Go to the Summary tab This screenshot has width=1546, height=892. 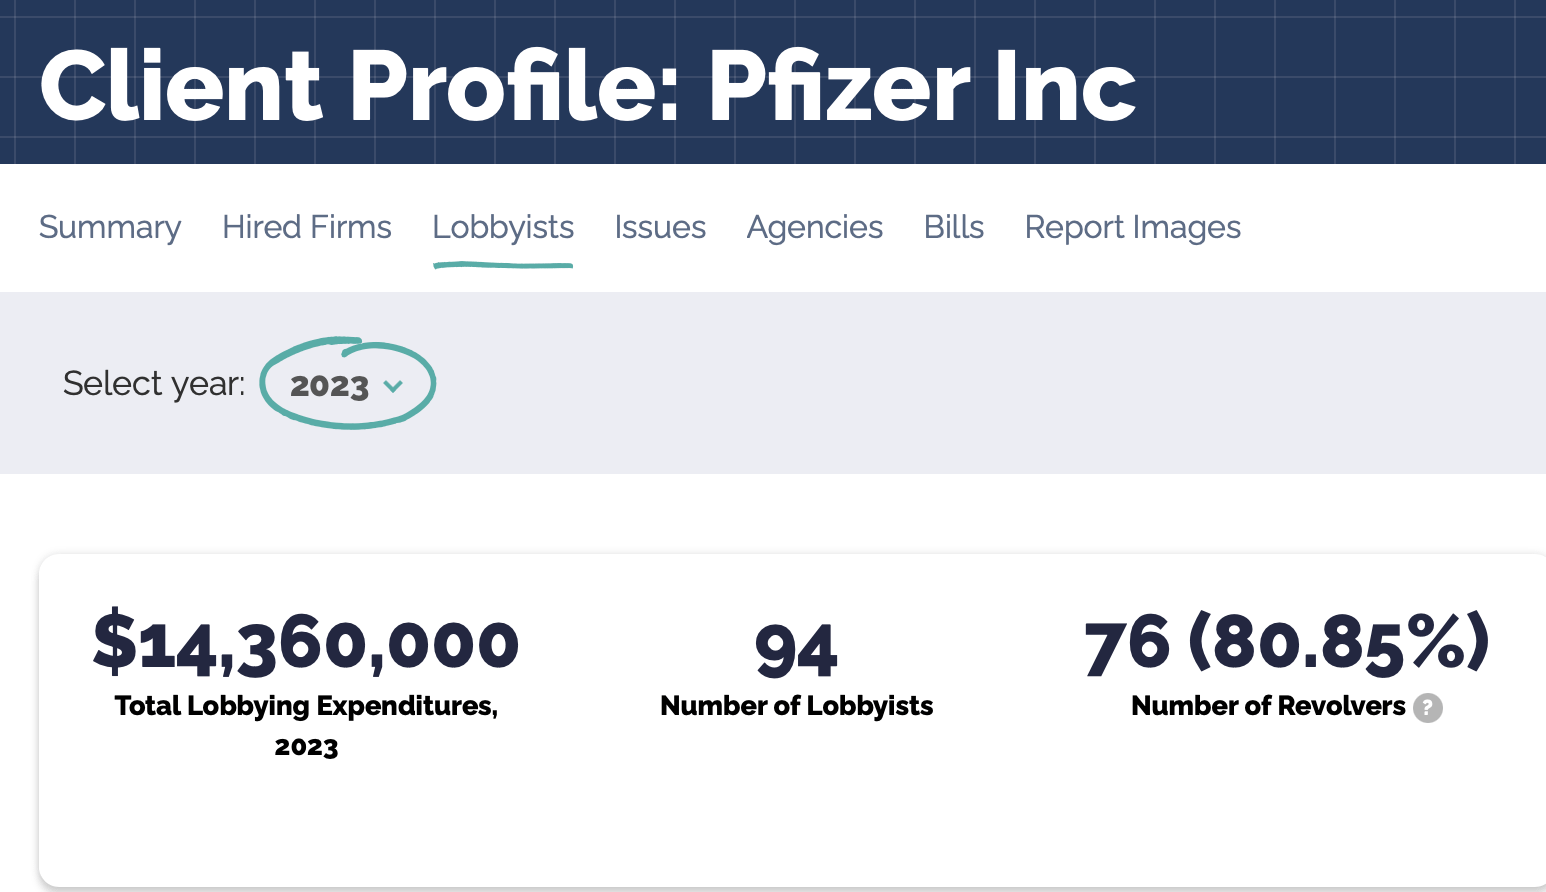point(110,228)
